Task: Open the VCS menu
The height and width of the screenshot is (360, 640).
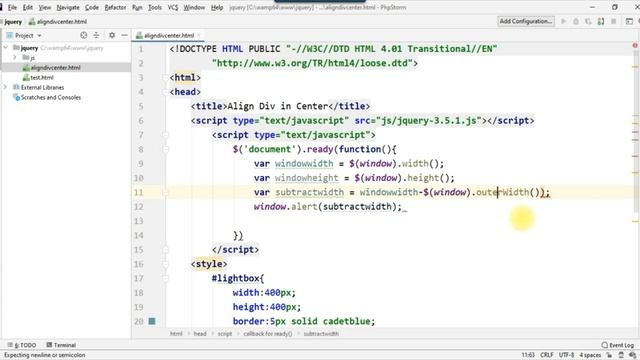Action: coord(173,7)
